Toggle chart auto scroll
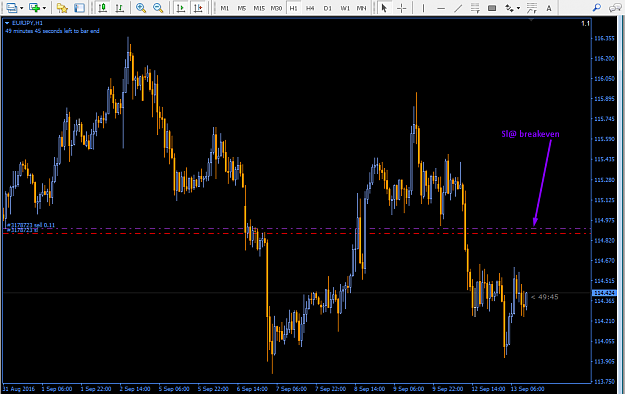625x394 pixels. point(181,8)
